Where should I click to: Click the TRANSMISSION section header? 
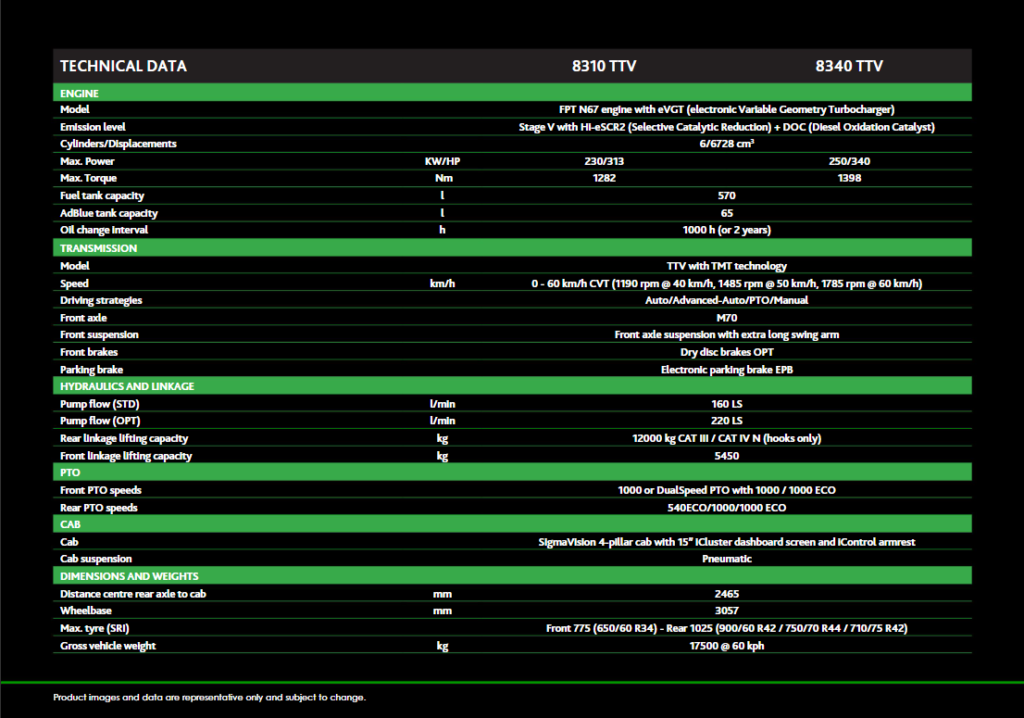tap(512, 248)
